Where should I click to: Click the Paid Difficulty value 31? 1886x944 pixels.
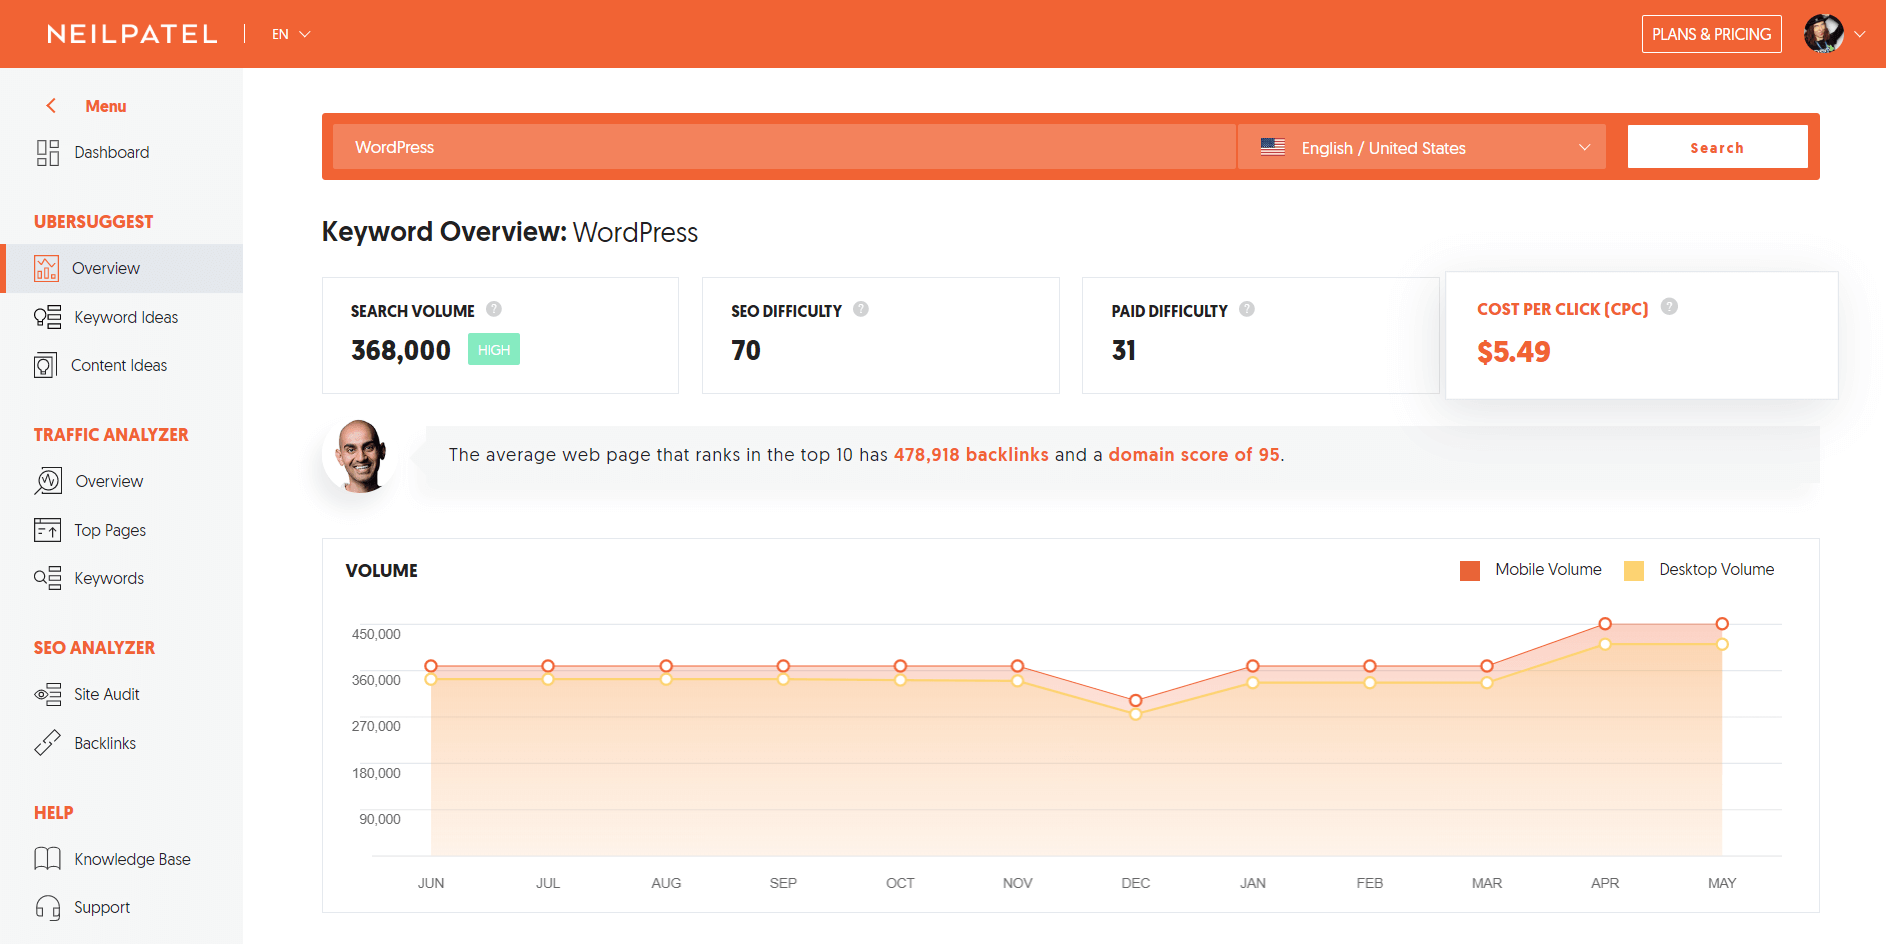click(1124, 350)
